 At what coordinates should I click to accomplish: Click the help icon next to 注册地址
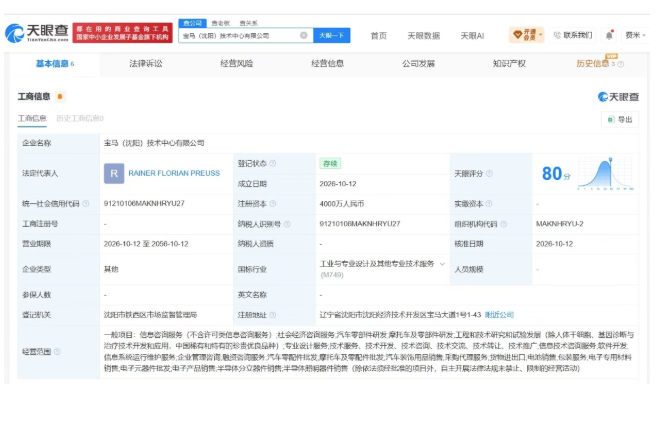273,315
